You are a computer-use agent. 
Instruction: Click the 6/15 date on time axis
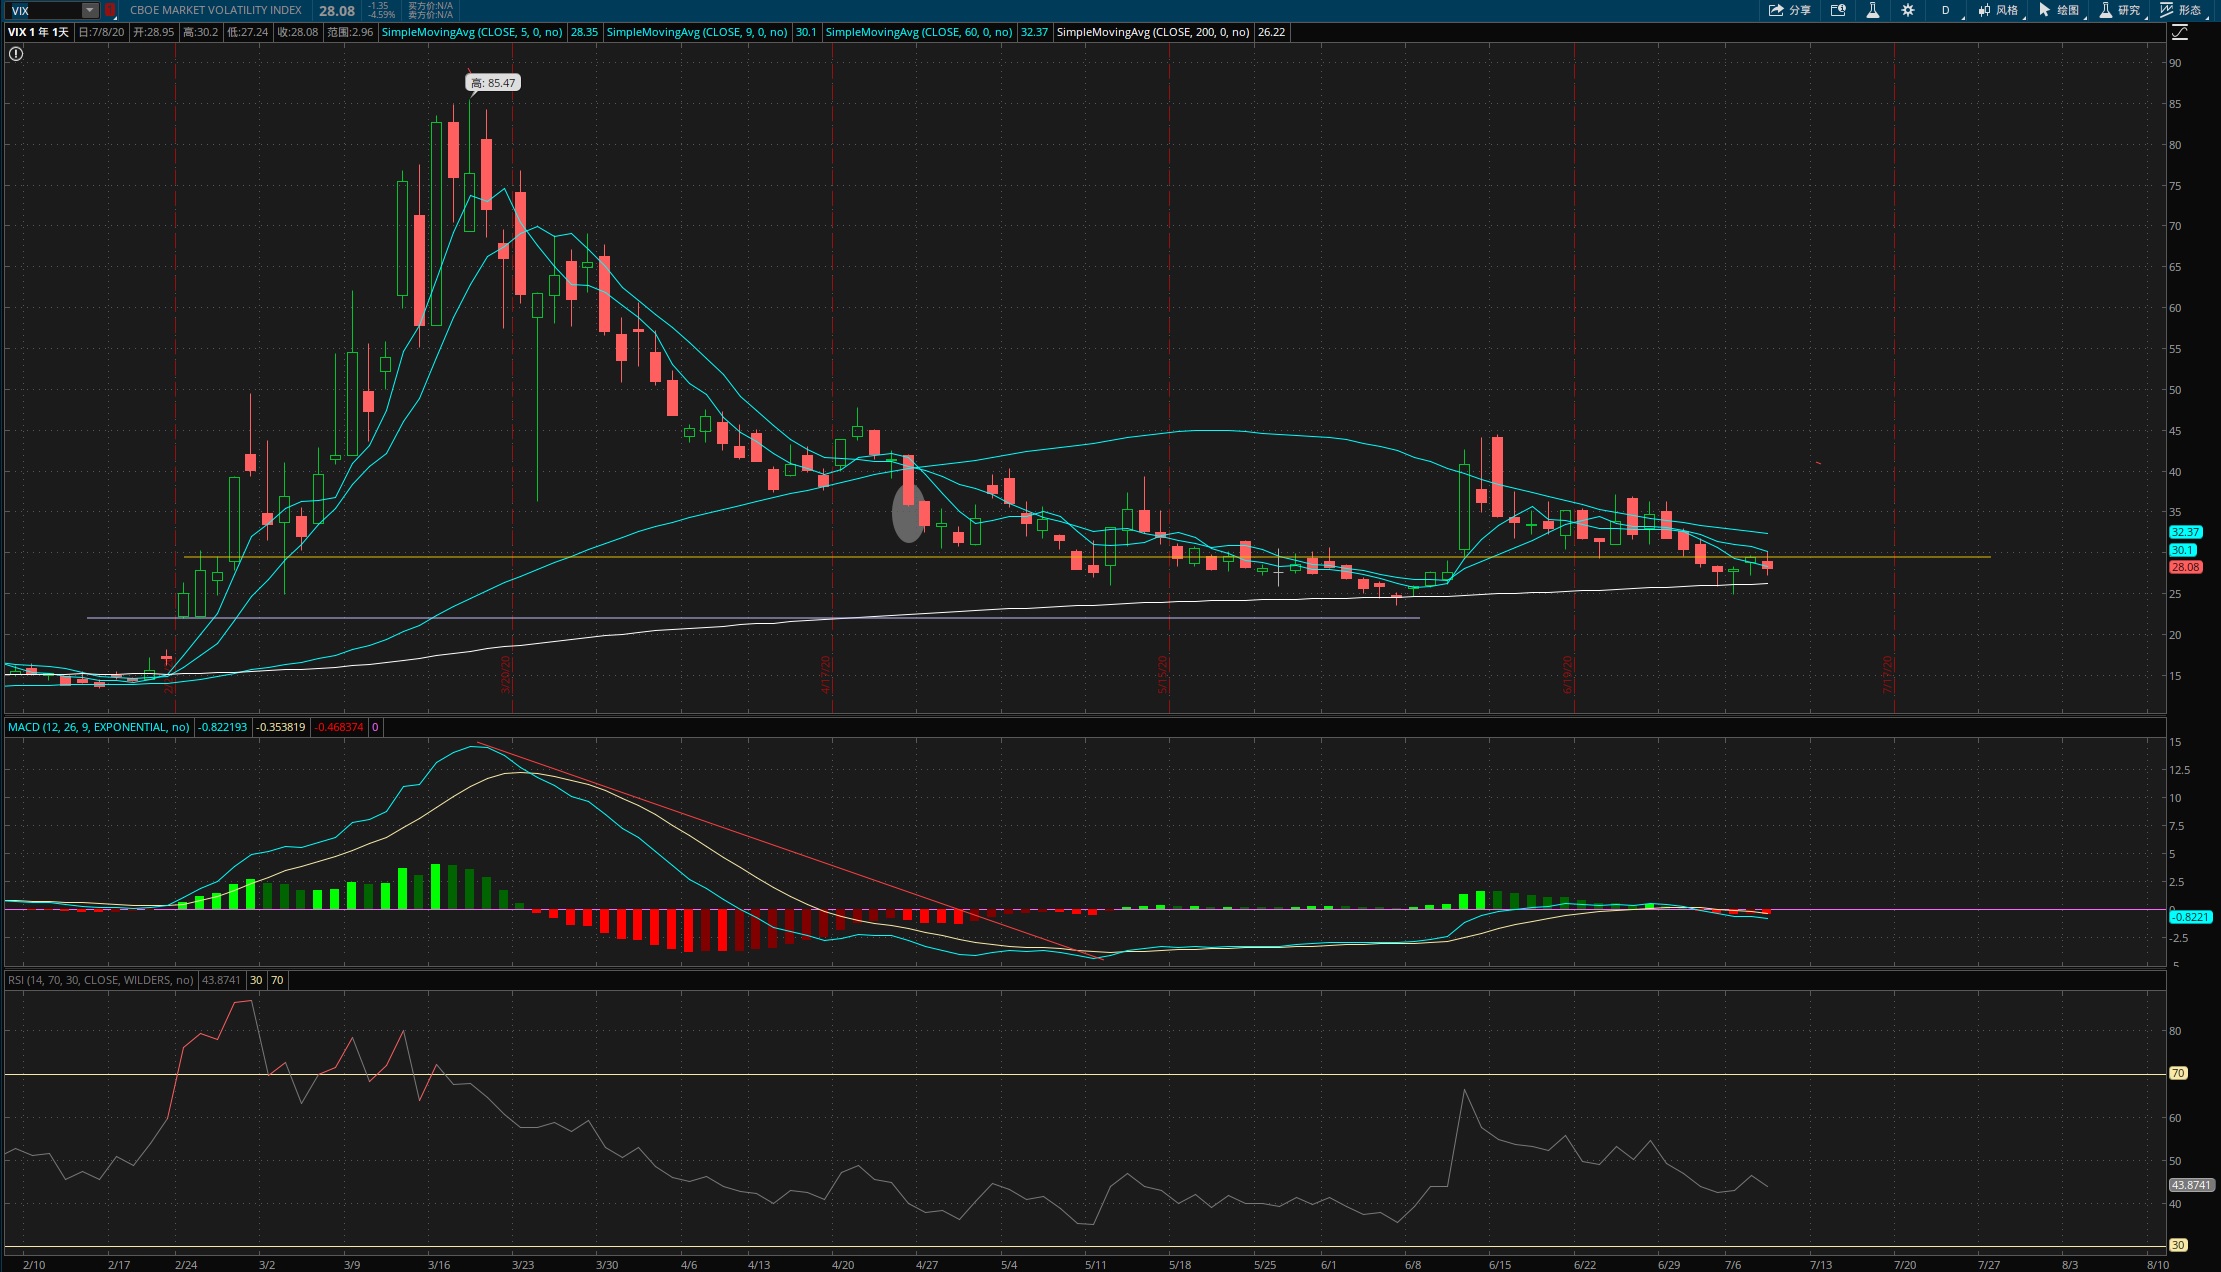[1500, 1264]
